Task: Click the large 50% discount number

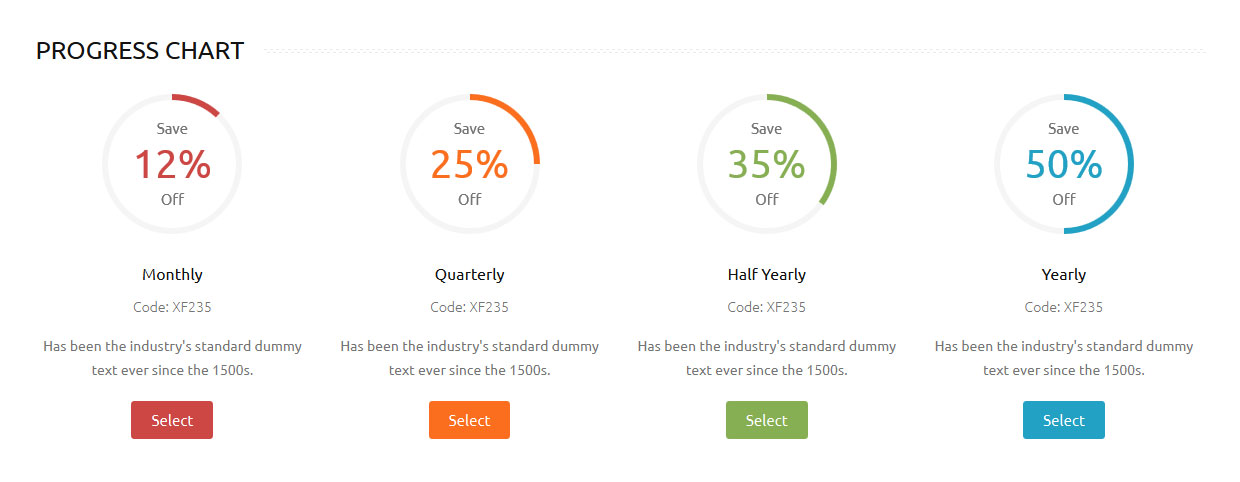Action: (1063, 165)
